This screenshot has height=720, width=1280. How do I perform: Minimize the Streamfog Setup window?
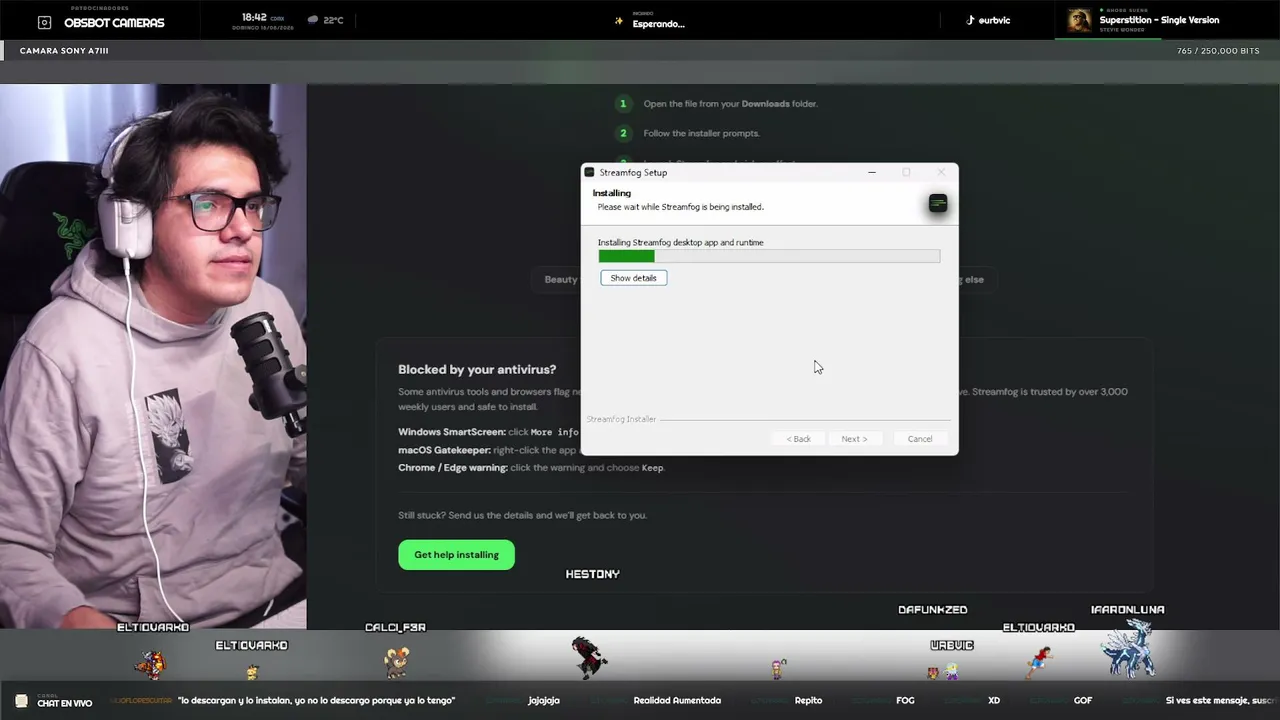click(872, 172)
